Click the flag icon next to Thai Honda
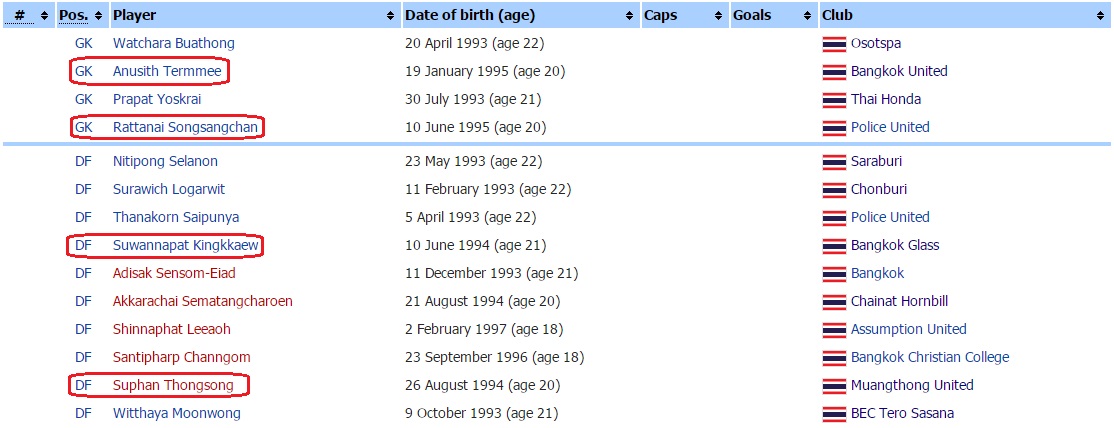Image resolution: width=1114 pixels, height=428 pixels. point(834,100)
